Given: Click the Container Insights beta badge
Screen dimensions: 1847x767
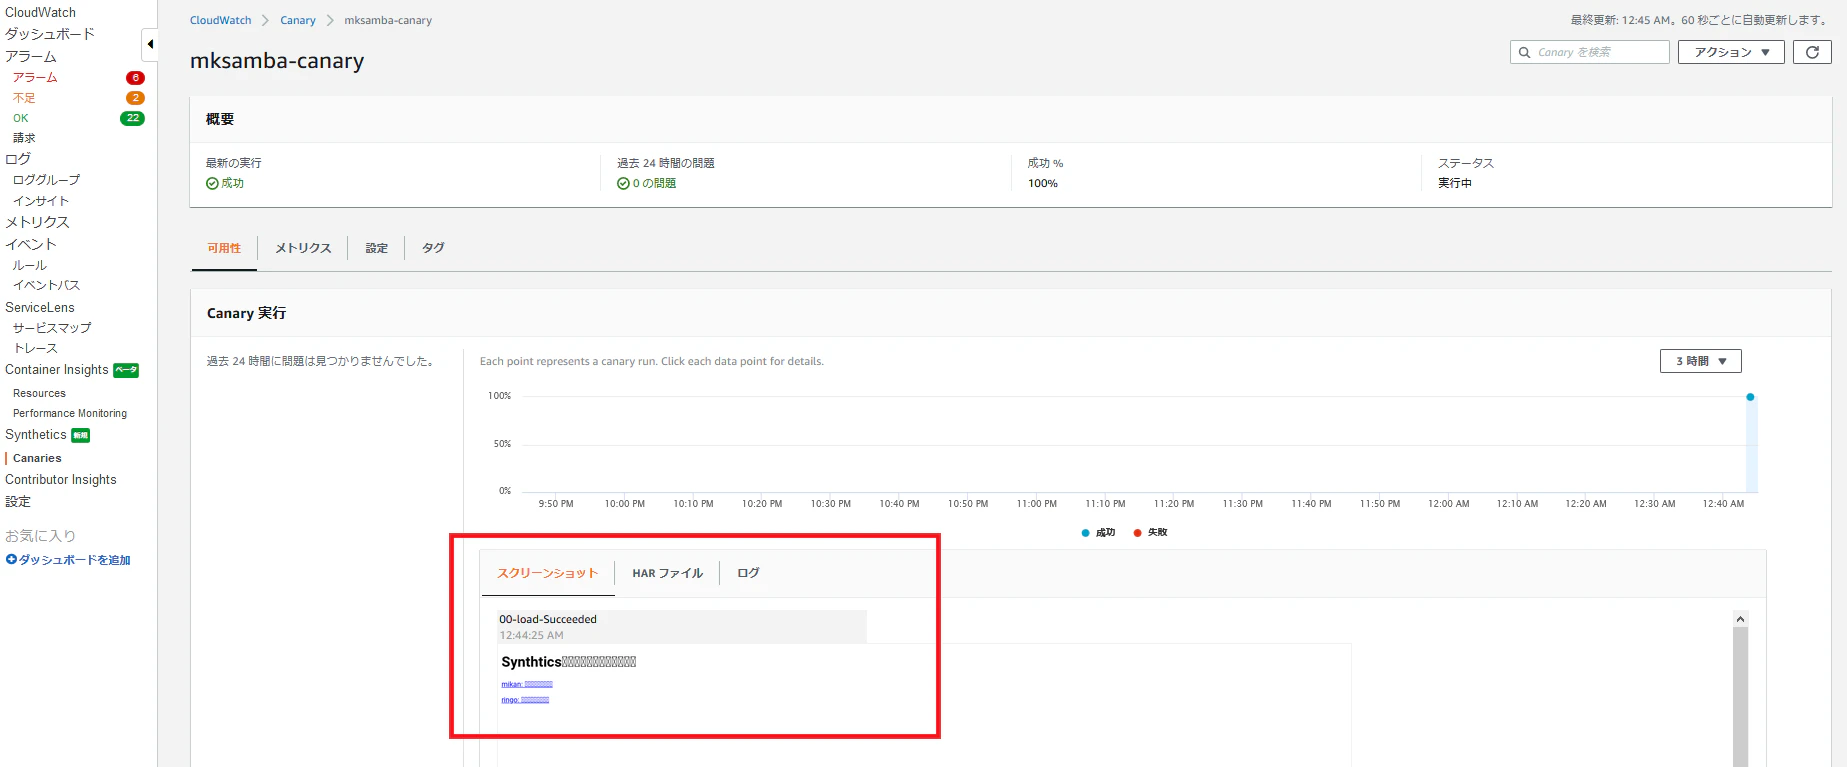Looking at the screenshot, I should [126, 370].
